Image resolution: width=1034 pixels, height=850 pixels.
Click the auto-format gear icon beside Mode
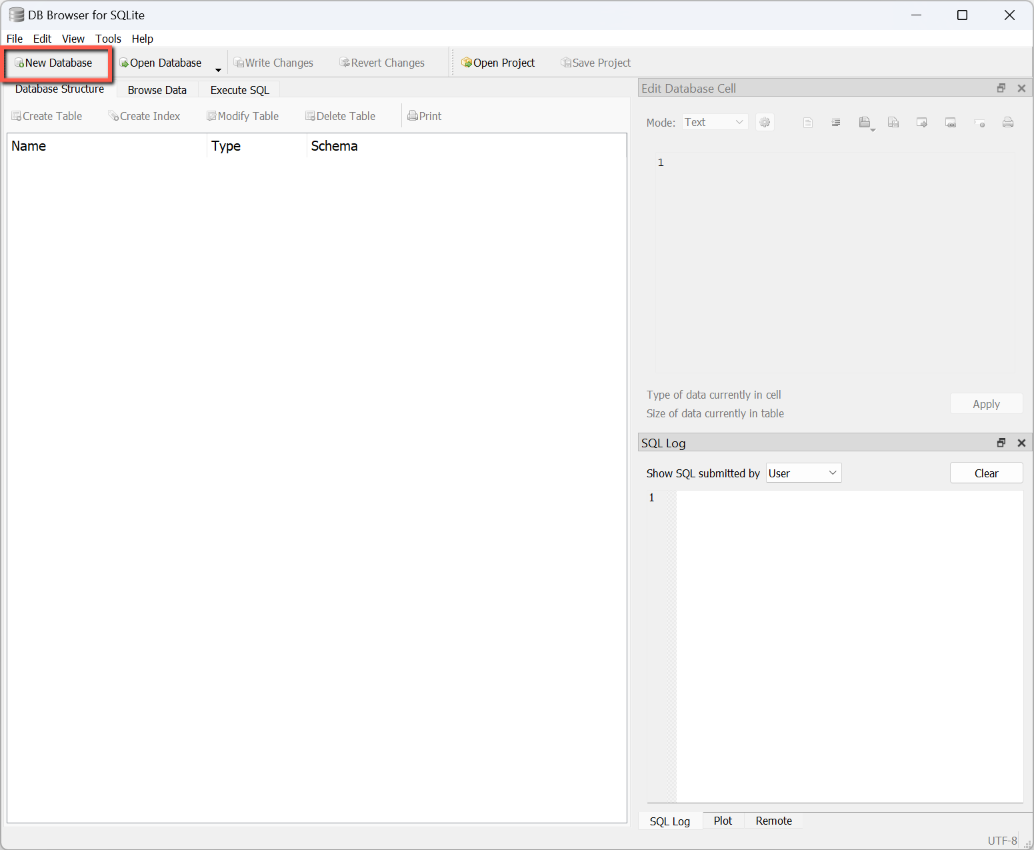(x=765, y=122)
